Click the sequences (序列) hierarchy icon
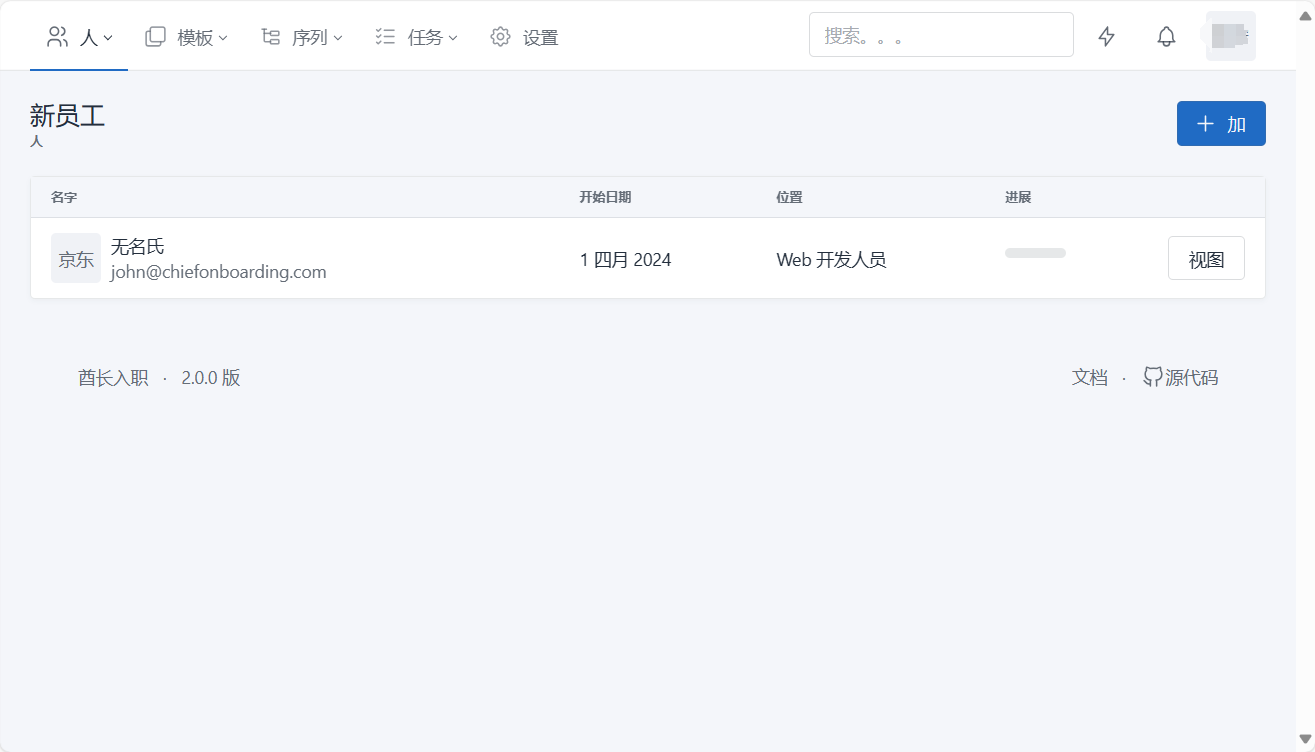This screenshot has width=1315, height=752. pos(270,37)
